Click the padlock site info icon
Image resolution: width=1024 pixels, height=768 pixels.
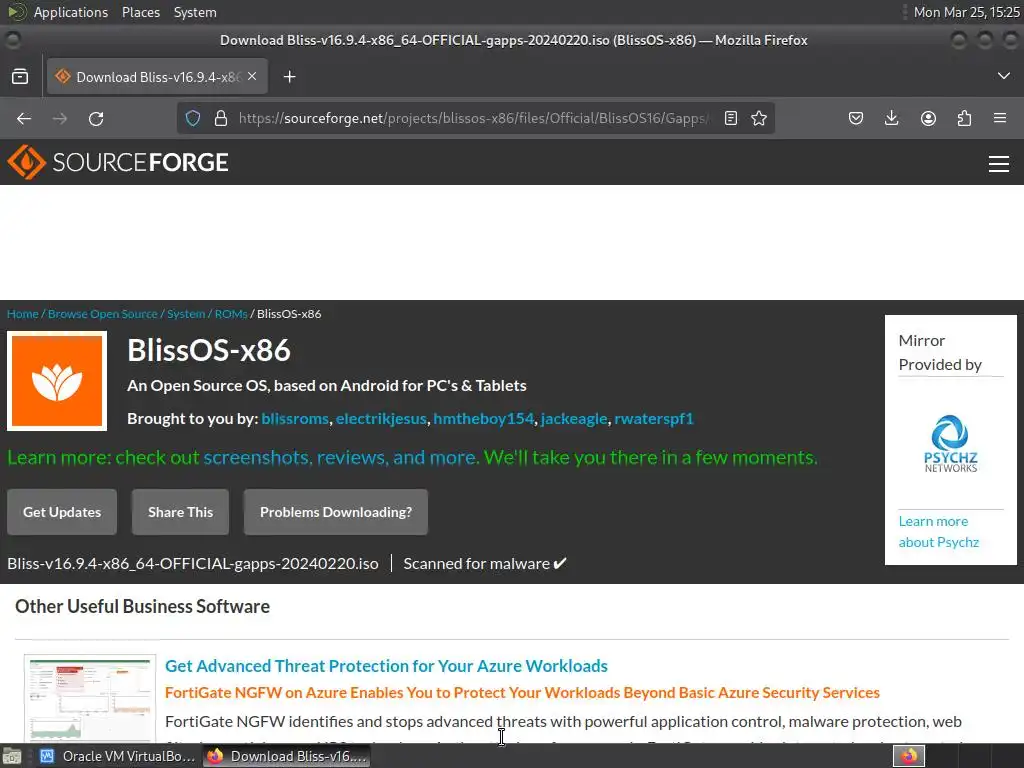pos(221,118)
